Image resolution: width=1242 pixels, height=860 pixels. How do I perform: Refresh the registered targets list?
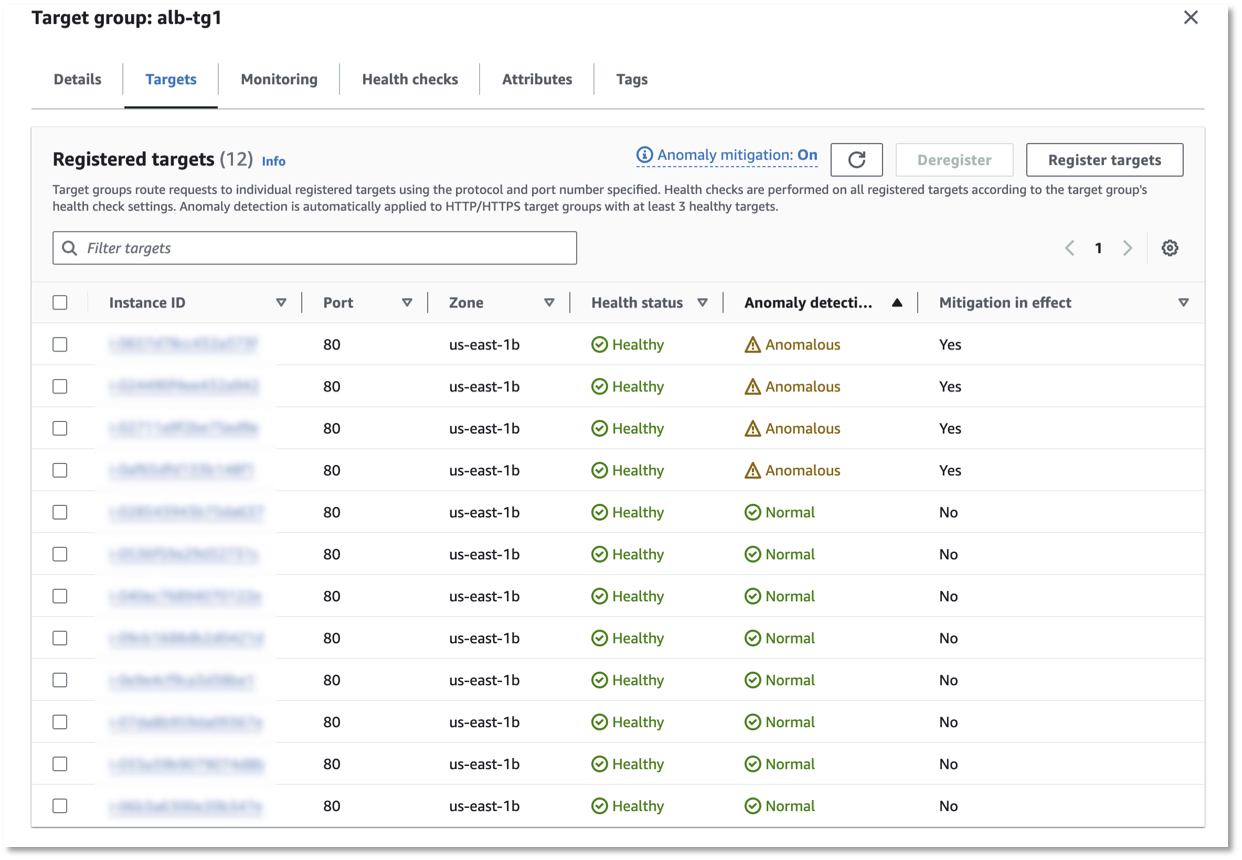pos(857,159)
